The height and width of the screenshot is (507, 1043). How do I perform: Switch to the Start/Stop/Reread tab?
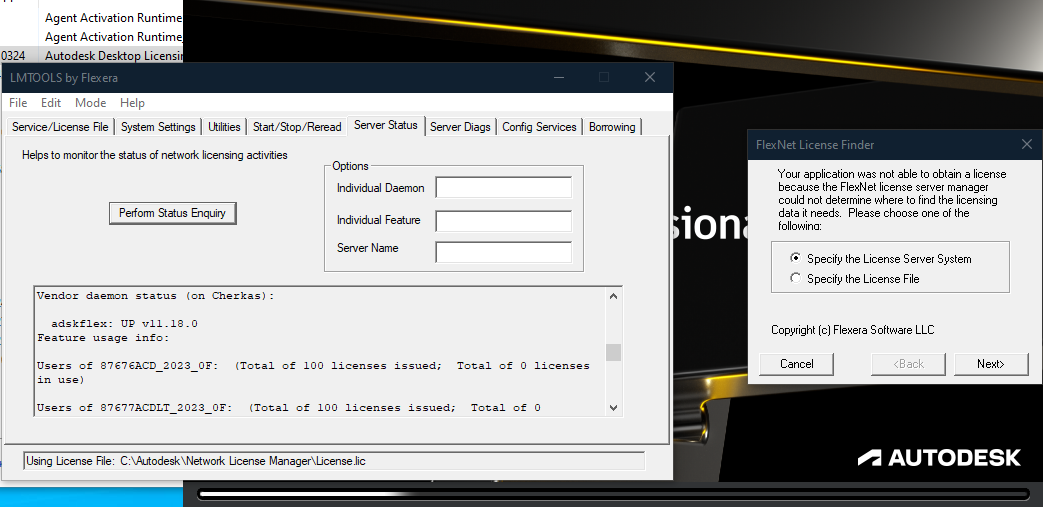pyautogui.click(x=297, y=126)
